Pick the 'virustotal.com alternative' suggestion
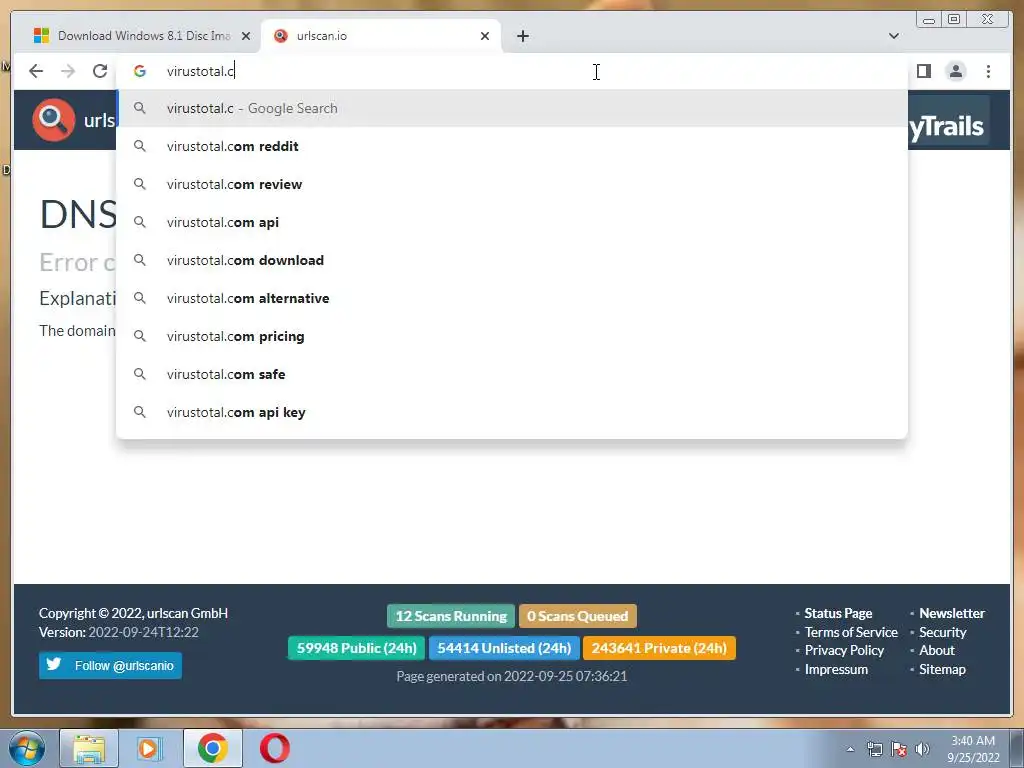 (x=511, y=298)
